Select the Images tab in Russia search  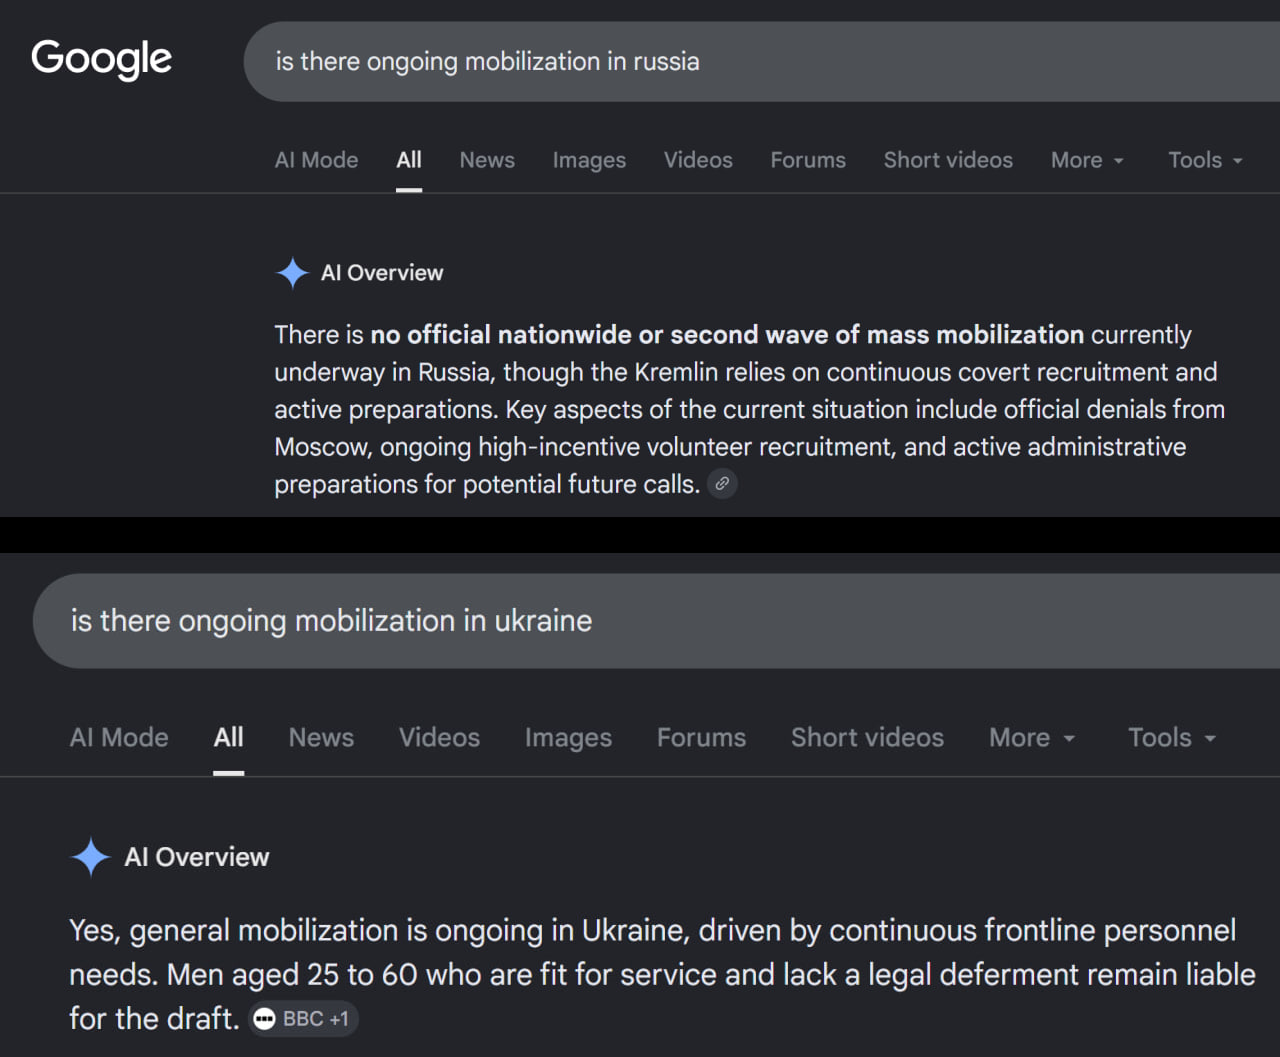click(x=589, y=160)
